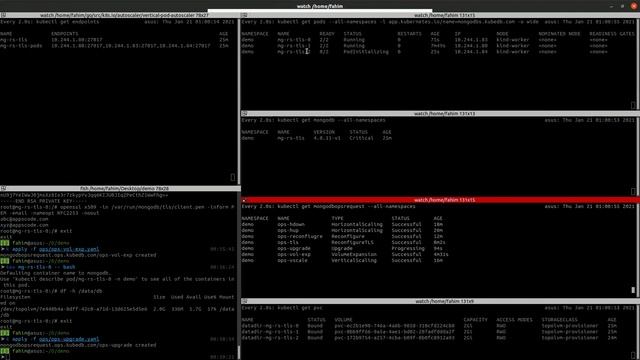The width and height of the screenshot is (640, 360).
Task: Open the ops/ops-upgrade.yaml underlined path
Action: (69, 339)
